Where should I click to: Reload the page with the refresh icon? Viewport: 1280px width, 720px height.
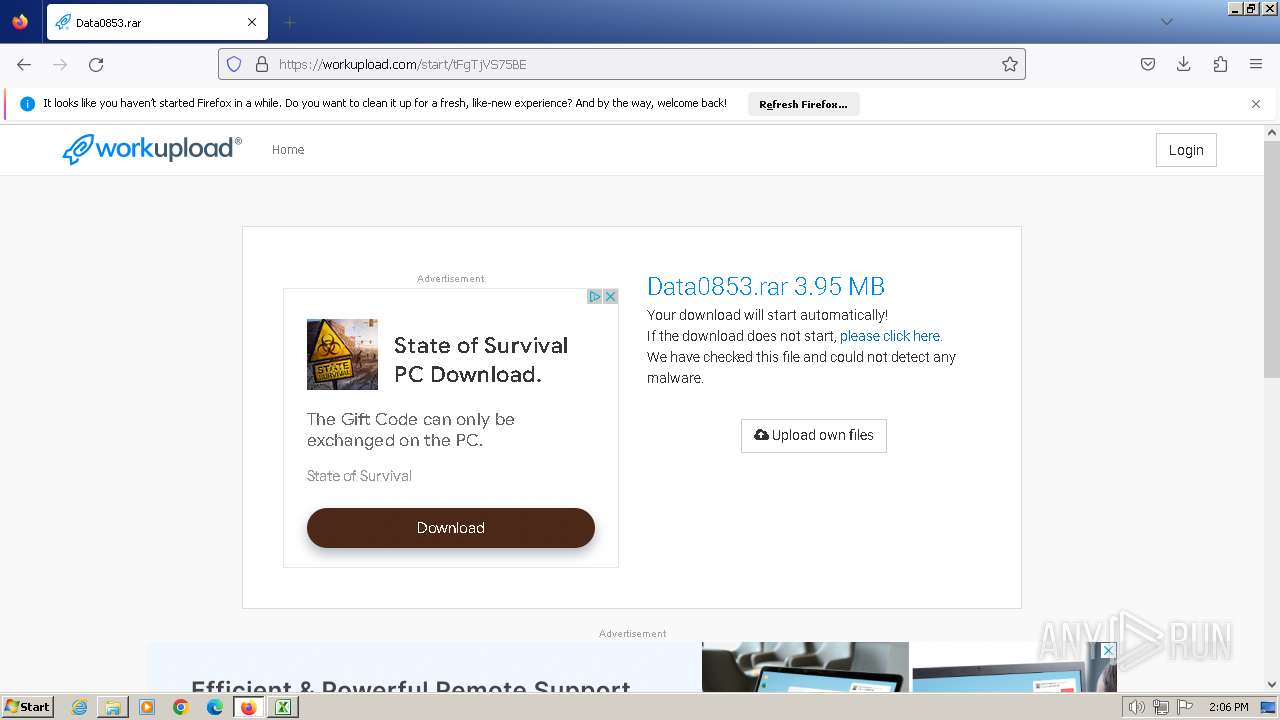pyautogui.click(x=96, y=64)
